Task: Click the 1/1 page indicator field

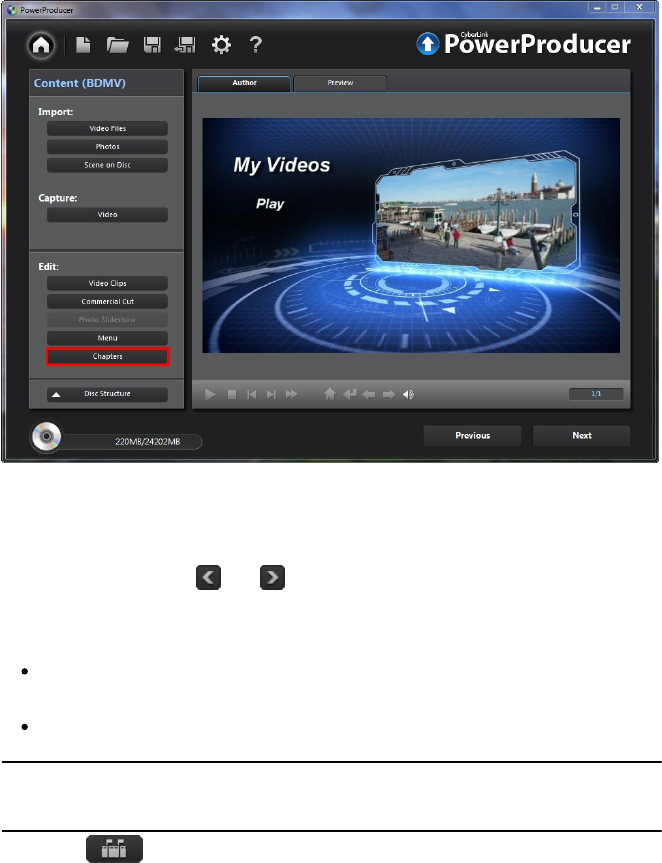Action: click(x=596, y=394)
